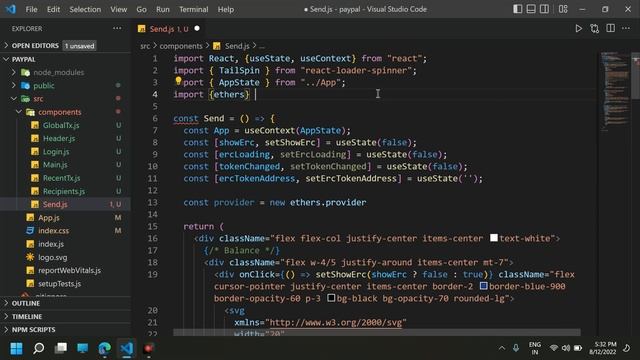The width and height of the screenshot is (640, 360).
Task: Click the VS Code taskbar icon
Action: (127, 348)
